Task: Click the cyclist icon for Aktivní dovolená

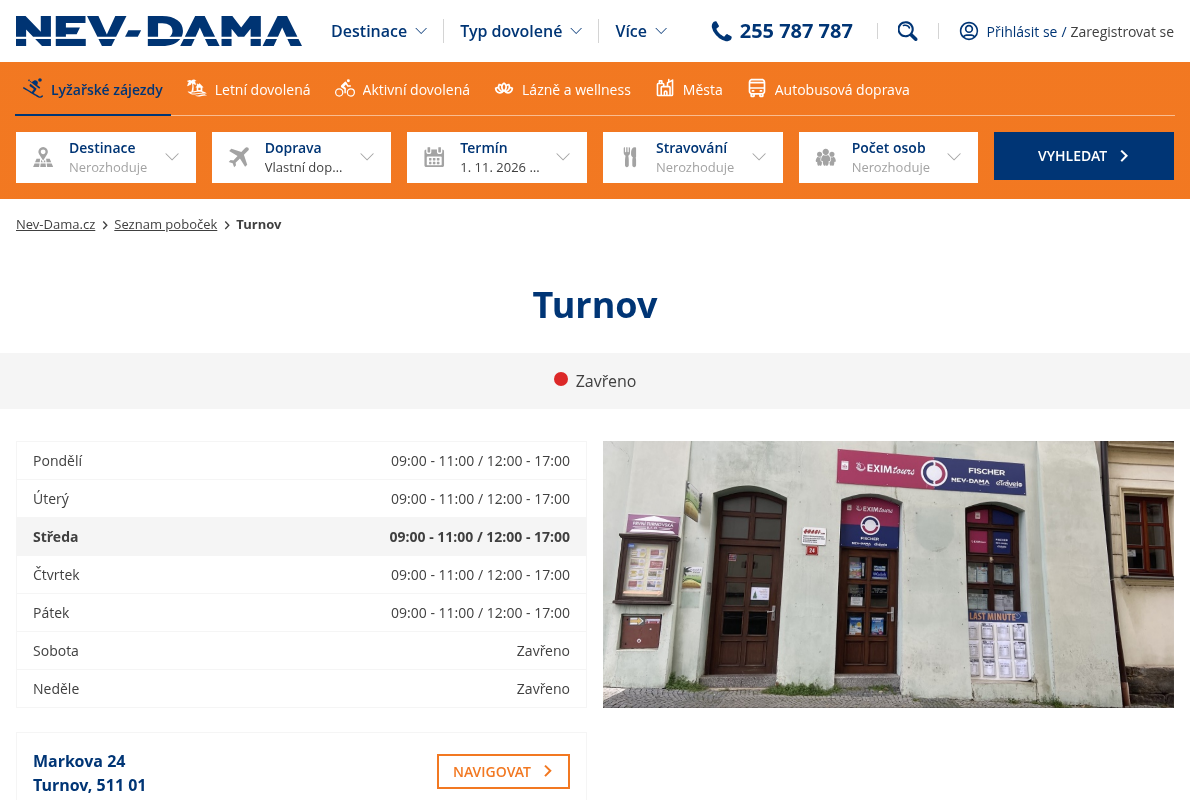Action: 345,89
